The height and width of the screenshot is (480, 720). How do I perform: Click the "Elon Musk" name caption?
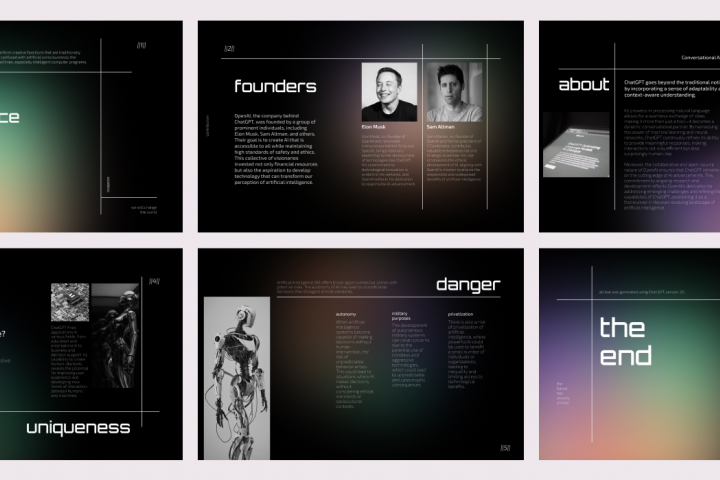pos(374,127)
